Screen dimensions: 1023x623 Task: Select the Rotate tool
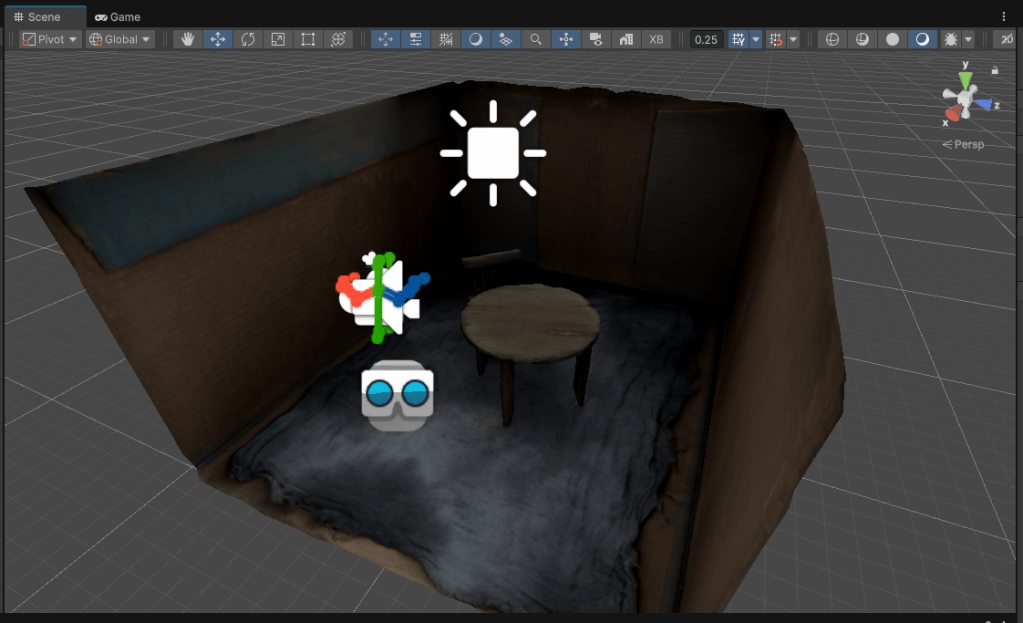tap(248, 39)
